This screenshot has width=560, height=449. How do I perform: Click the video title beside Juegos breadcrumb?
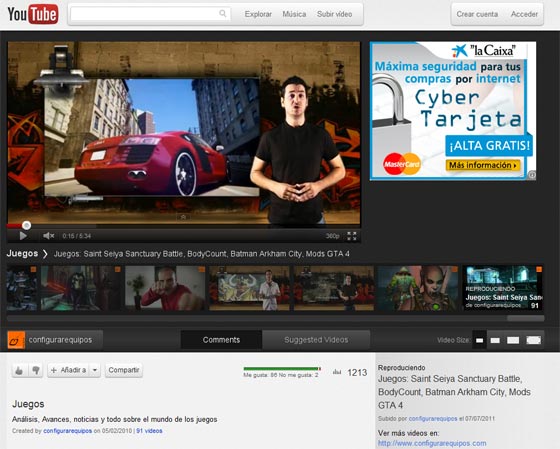pyautogui.click(x=201, y=254)
